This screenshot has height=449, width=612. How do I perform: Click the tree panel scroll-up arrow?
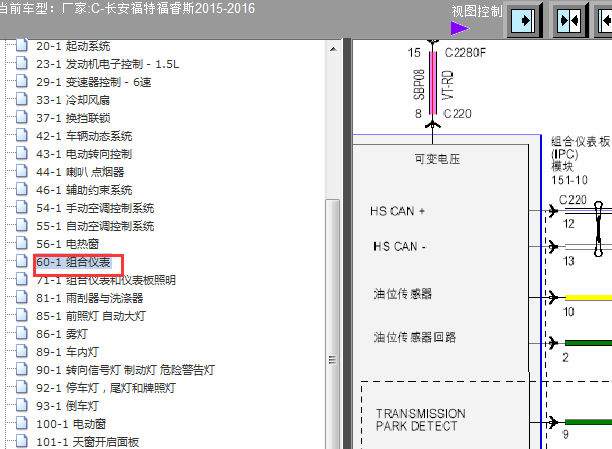(x=333, y=49)
